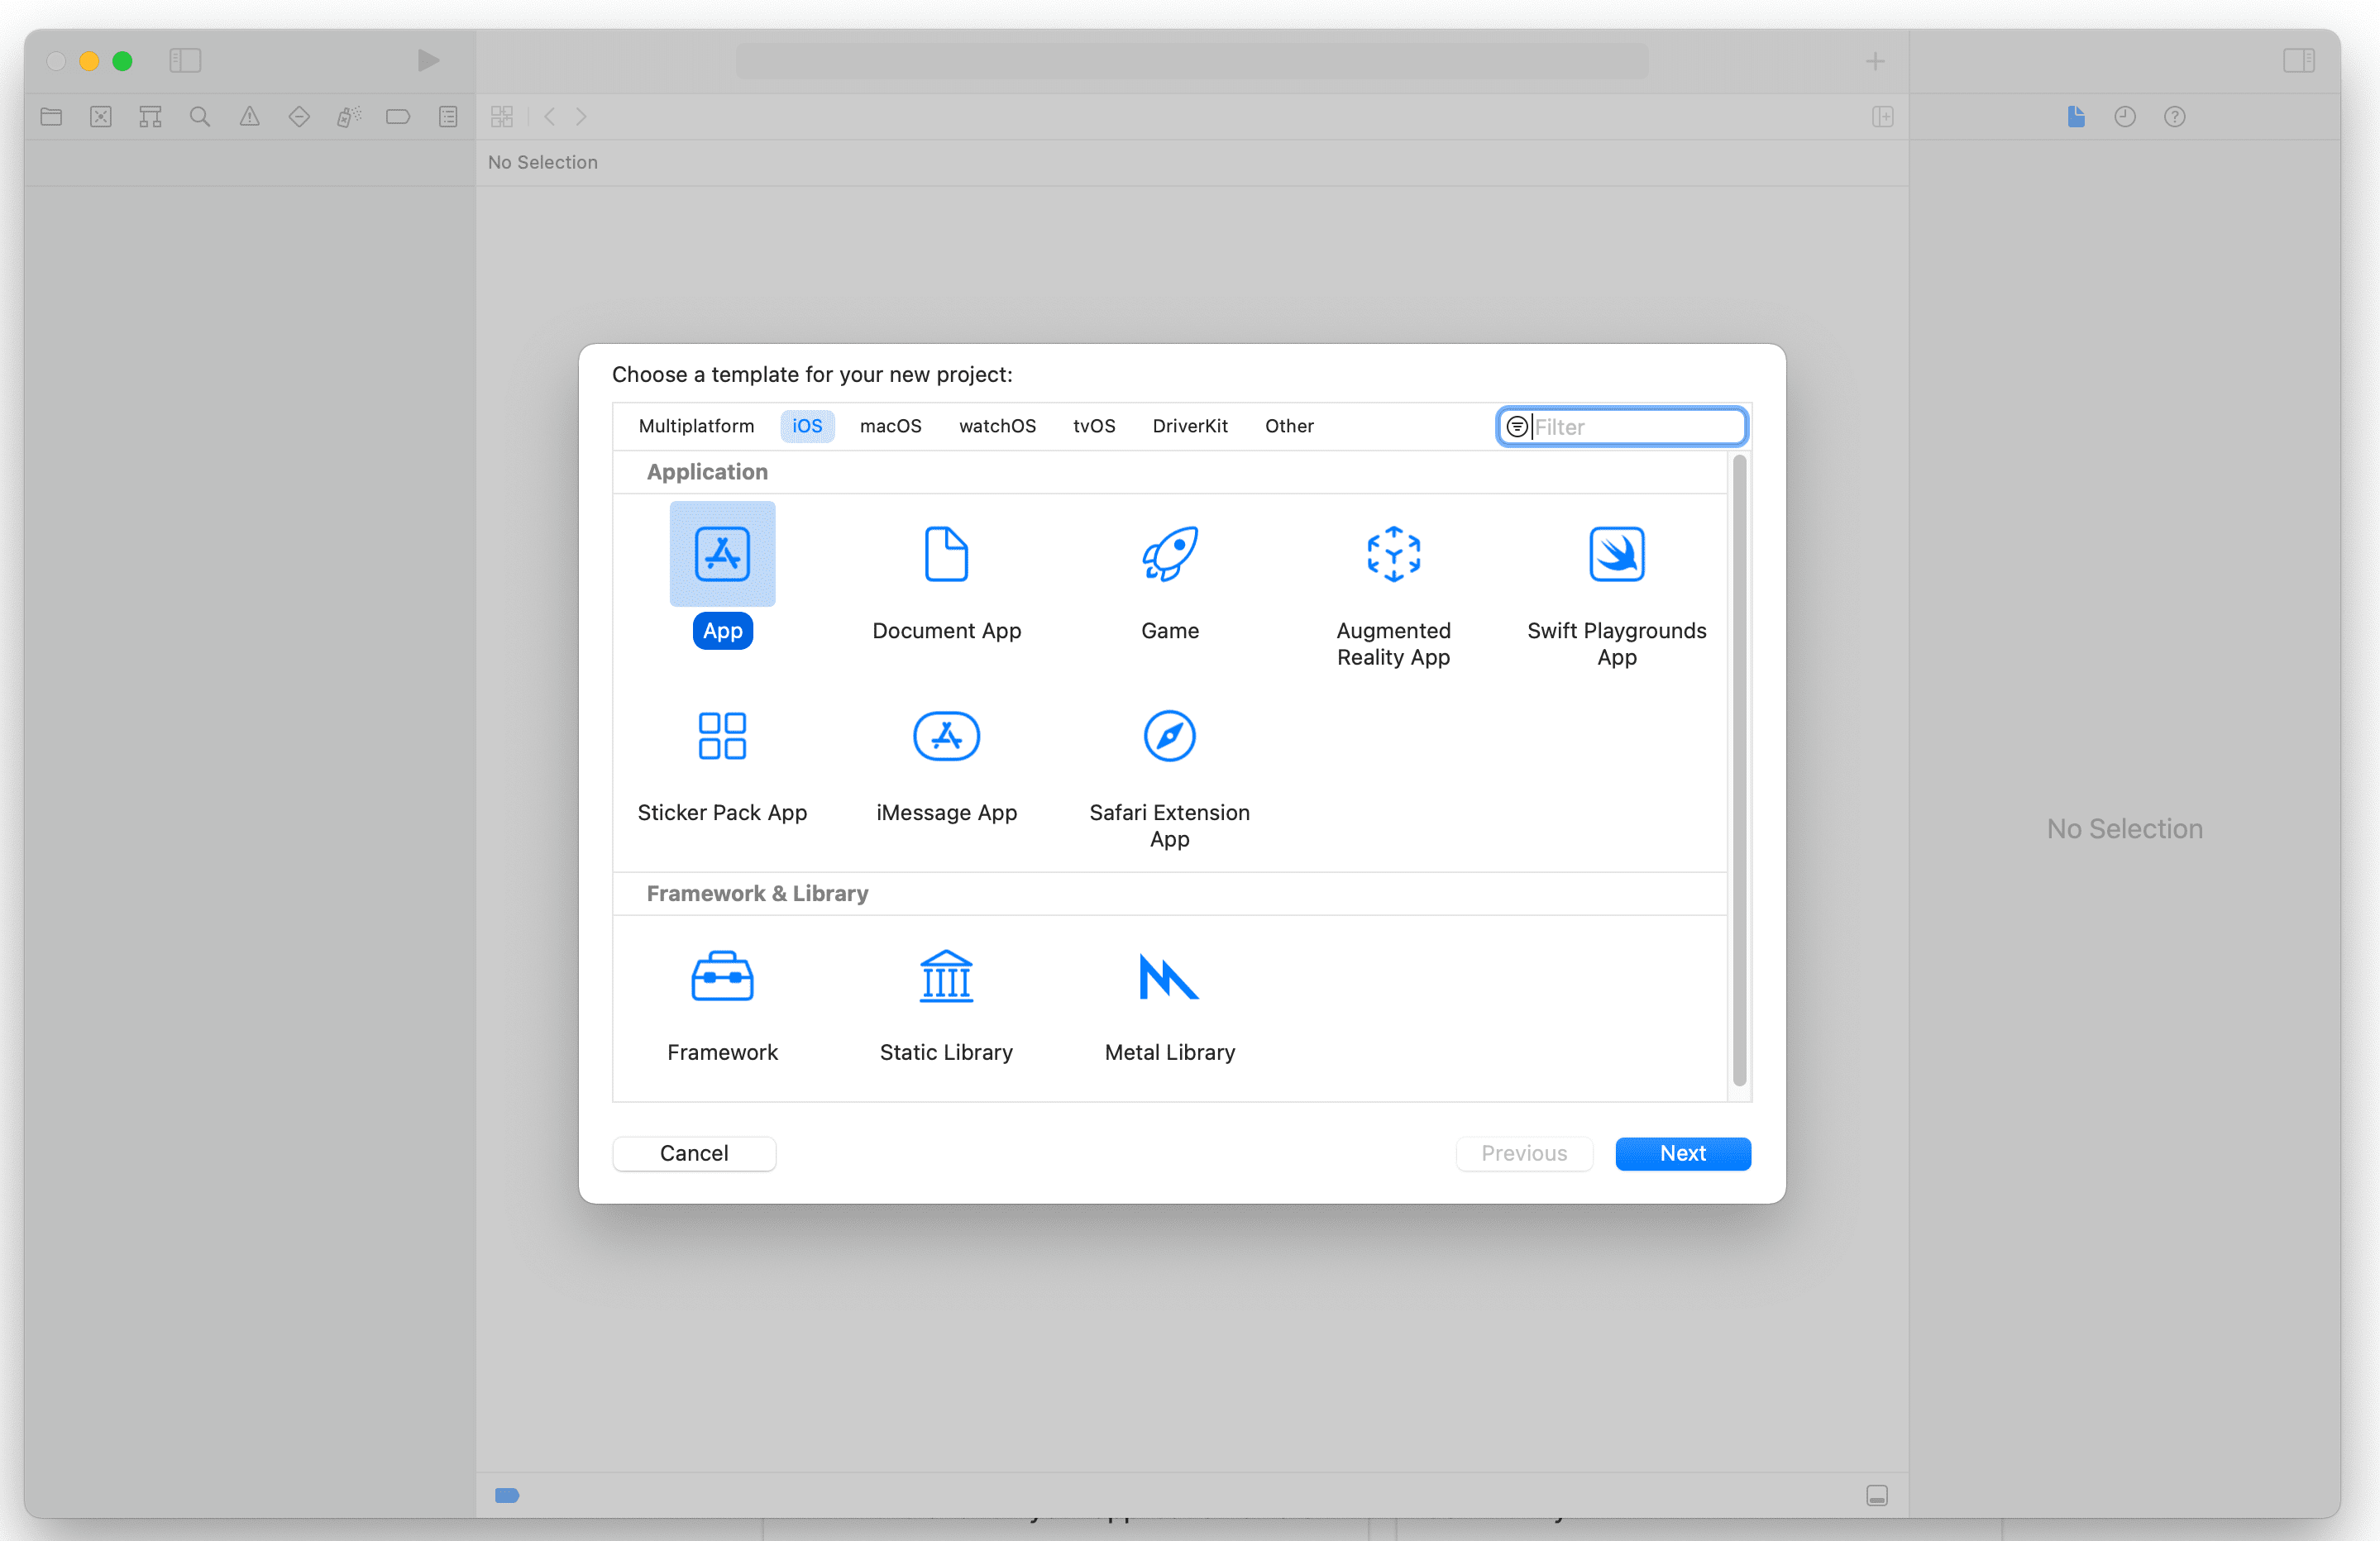Screen dimensions: 2380x1541
Task: Choose the Game template rocket icon
Action: coord(1169,554)
